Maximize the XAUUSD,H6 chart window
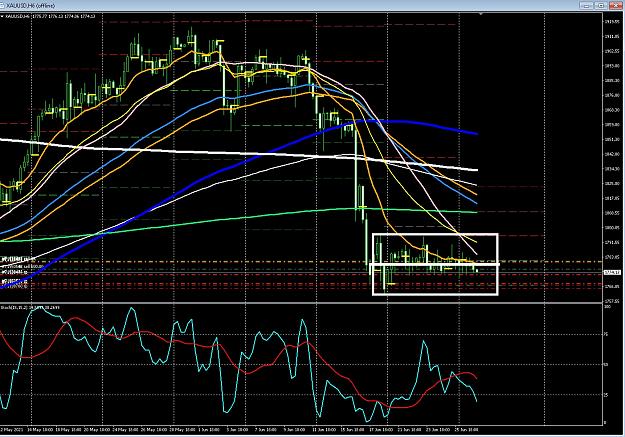 click(601, 5)
